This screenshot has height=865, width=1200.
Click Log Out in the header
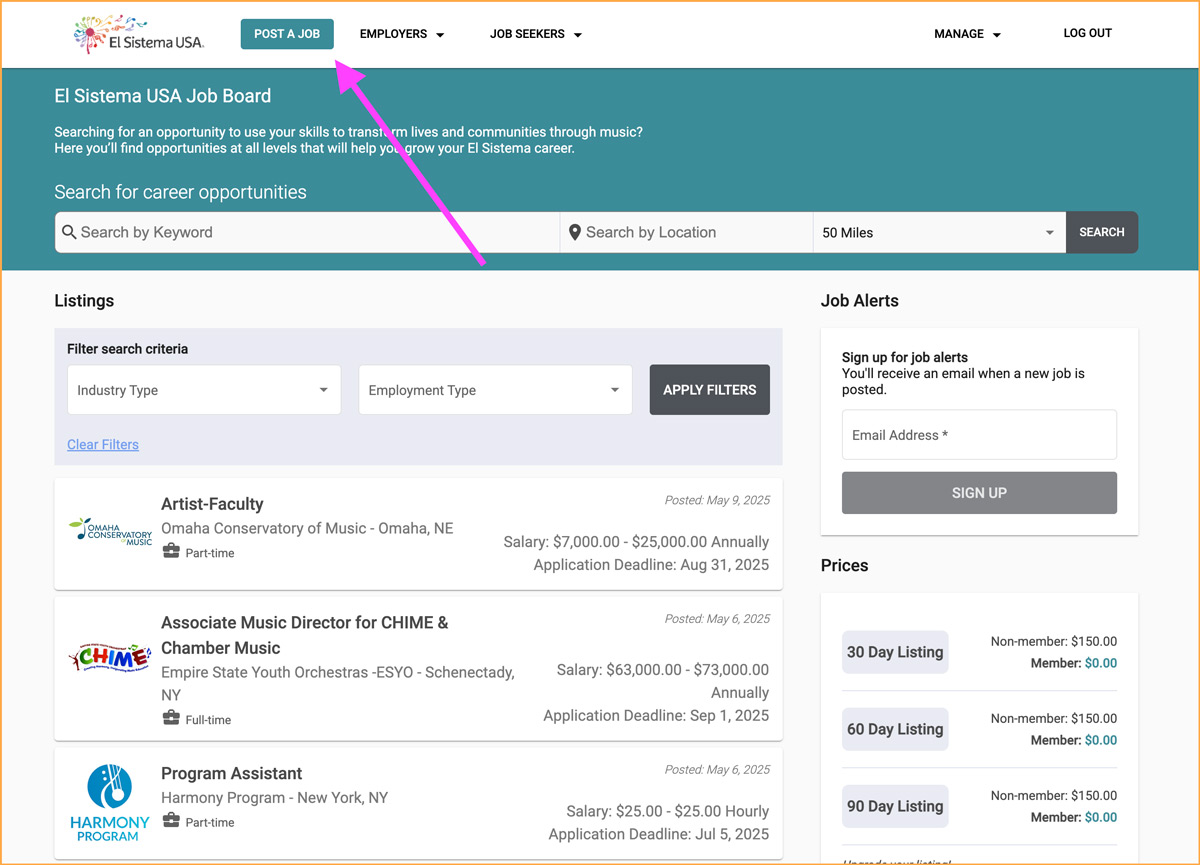click(x=1087, y=33)
